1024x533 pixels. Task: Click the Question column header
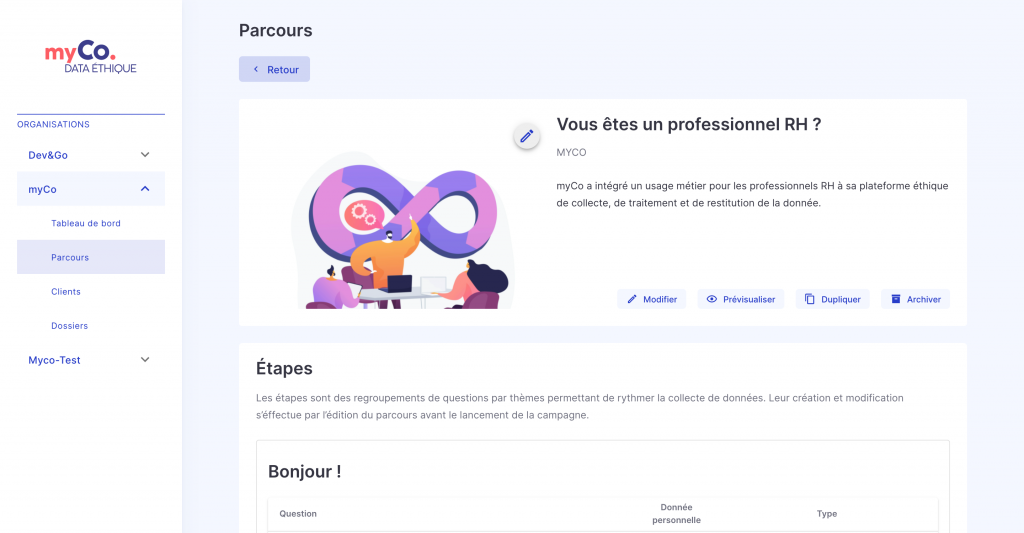point(298,513)
